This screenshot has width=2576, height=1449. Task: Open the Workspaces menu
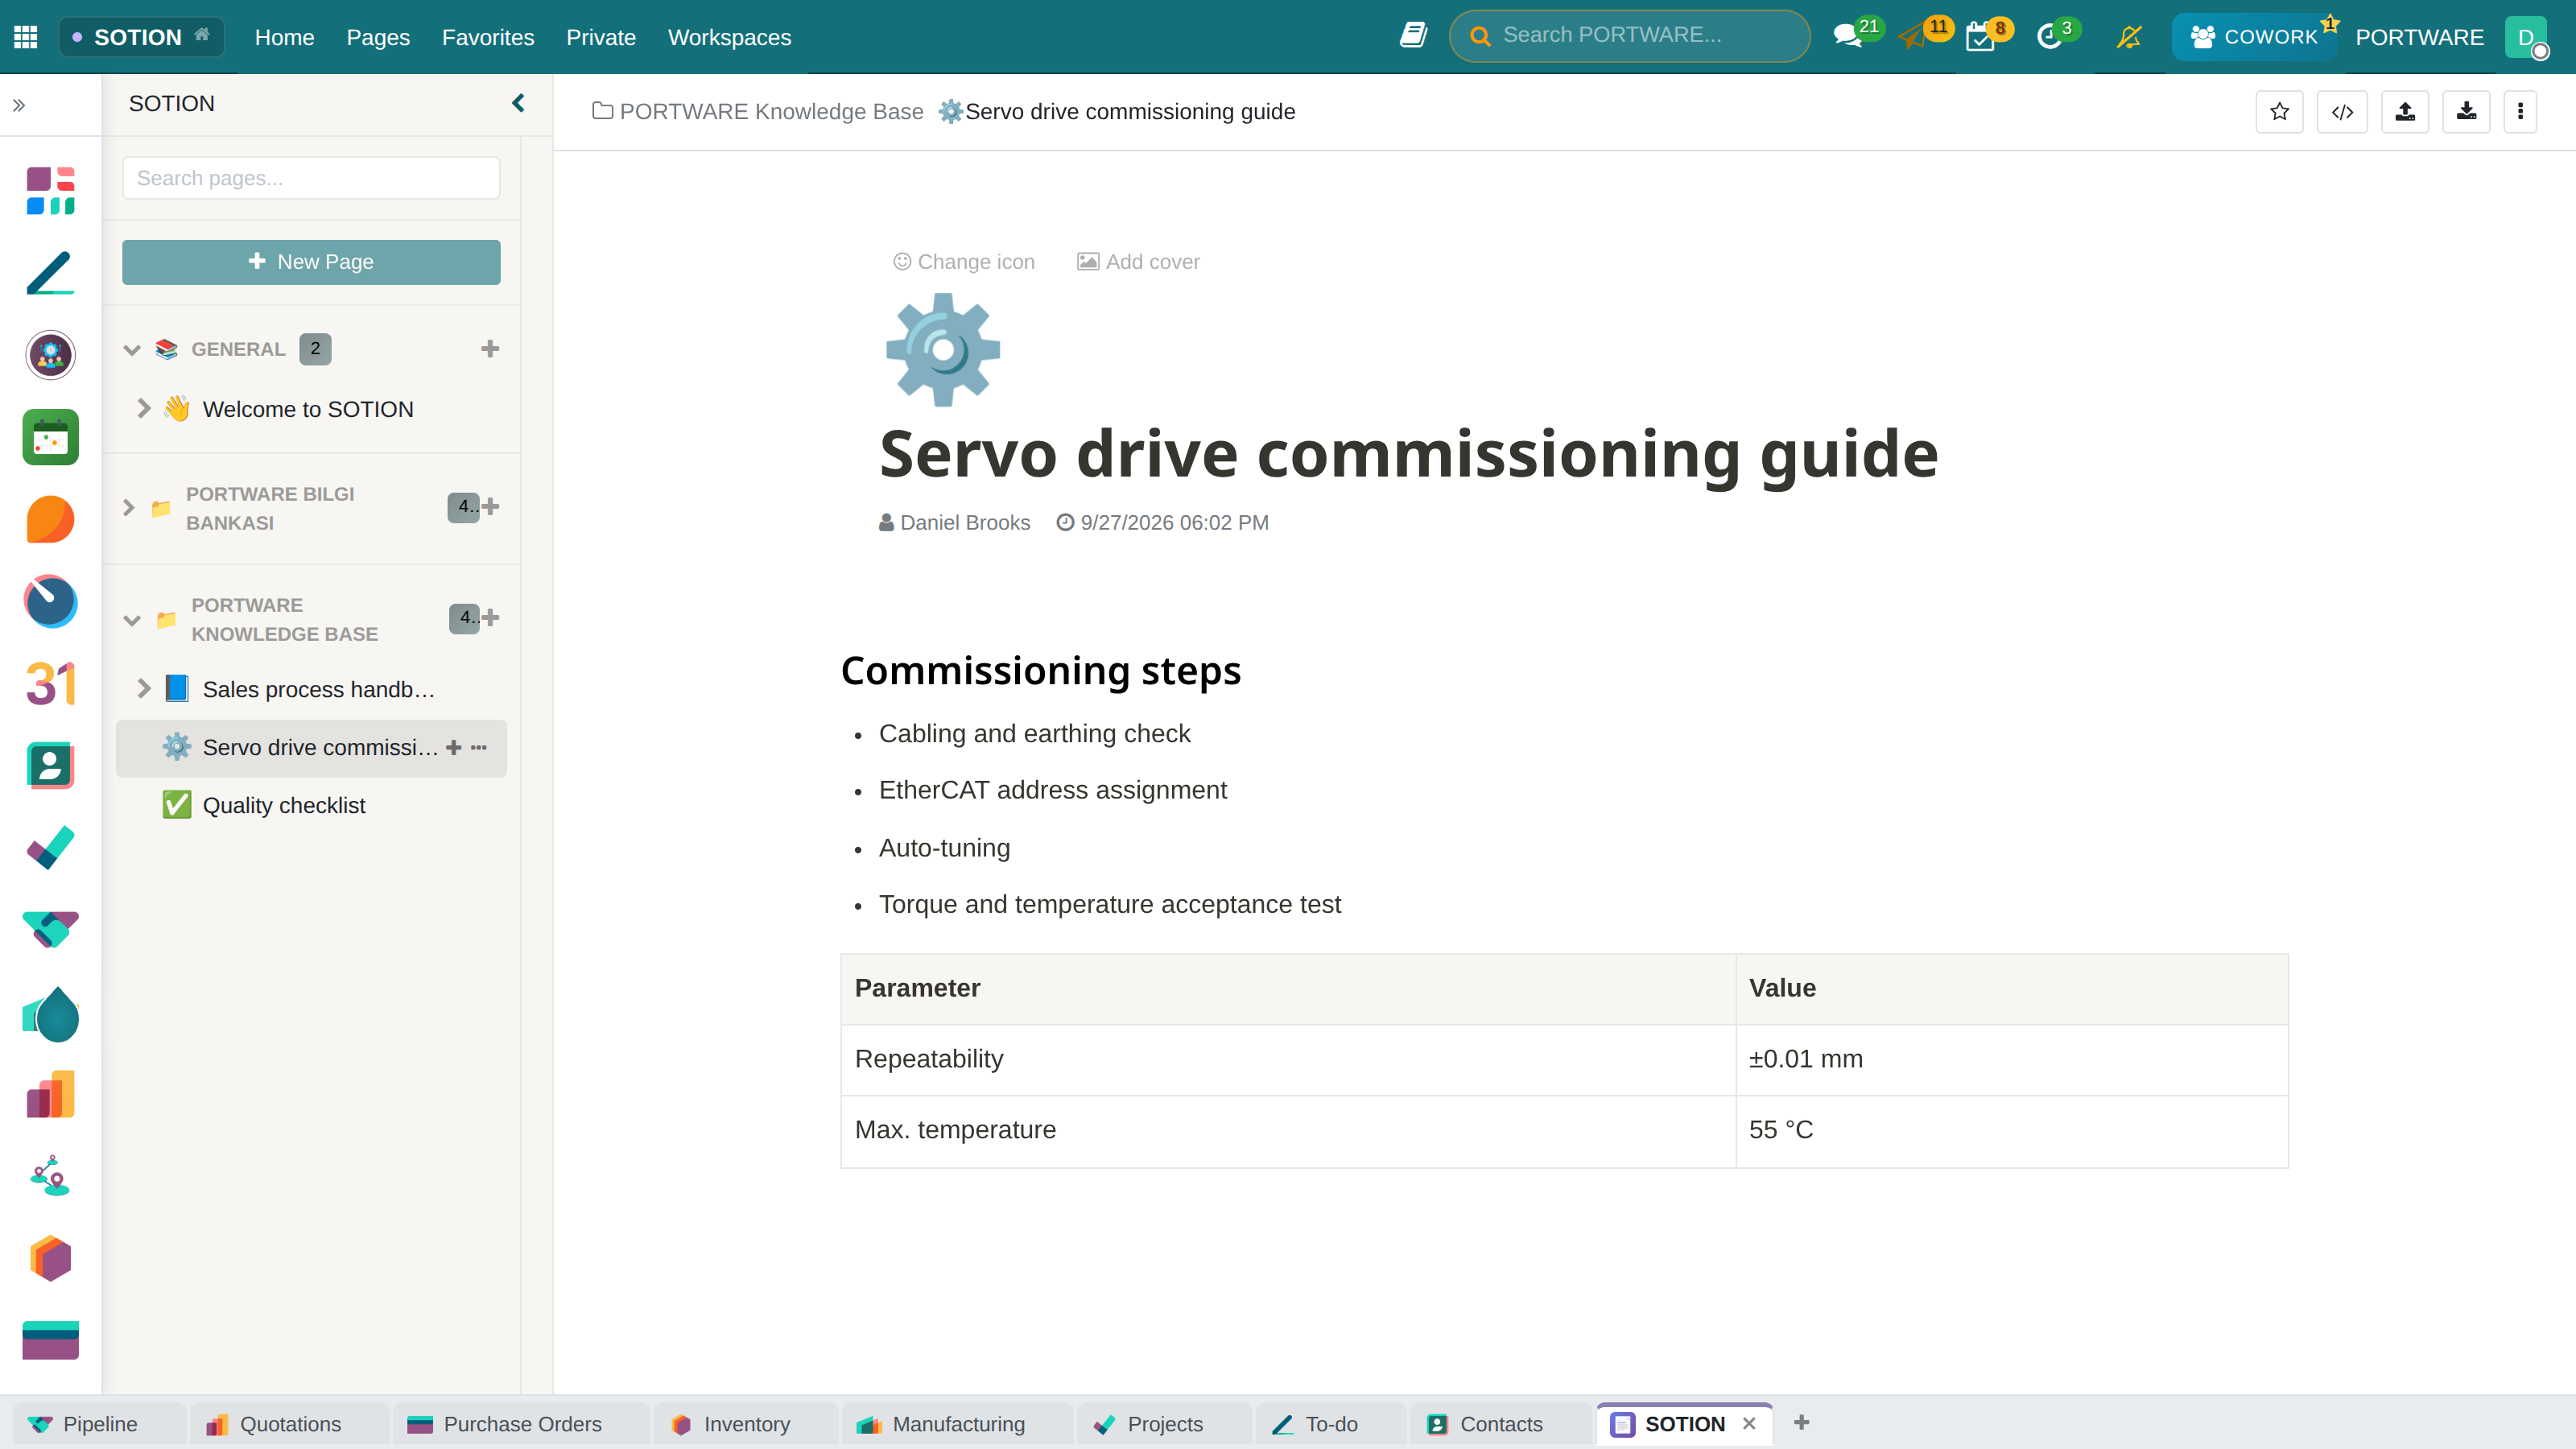[729, 37]
